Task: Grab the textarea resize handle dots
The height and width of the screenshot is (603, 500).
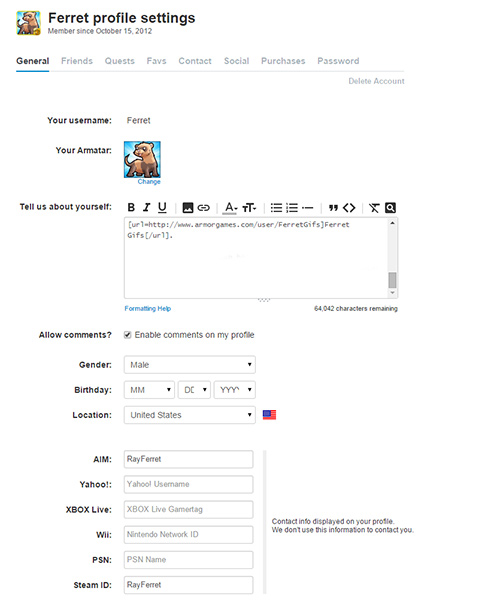Action: tap(264, 300)
